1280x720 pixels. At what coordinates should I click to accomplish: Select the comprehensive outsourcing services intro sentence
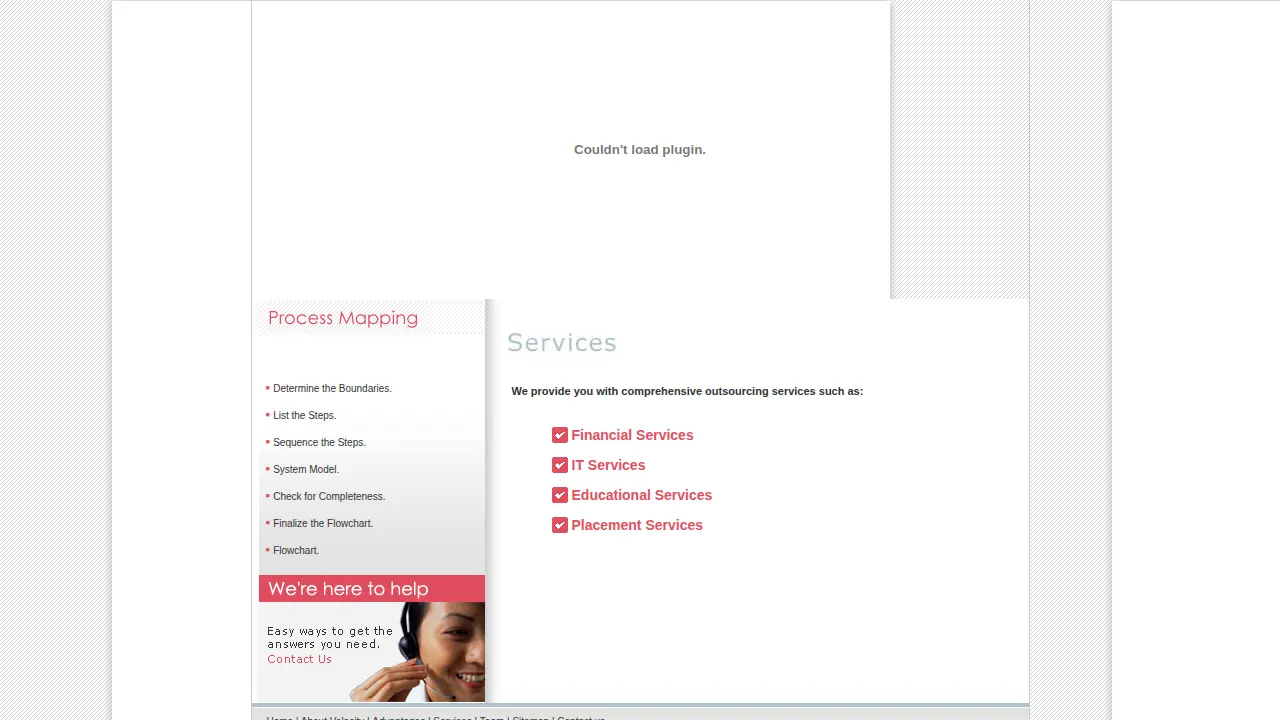pos(687,391)
